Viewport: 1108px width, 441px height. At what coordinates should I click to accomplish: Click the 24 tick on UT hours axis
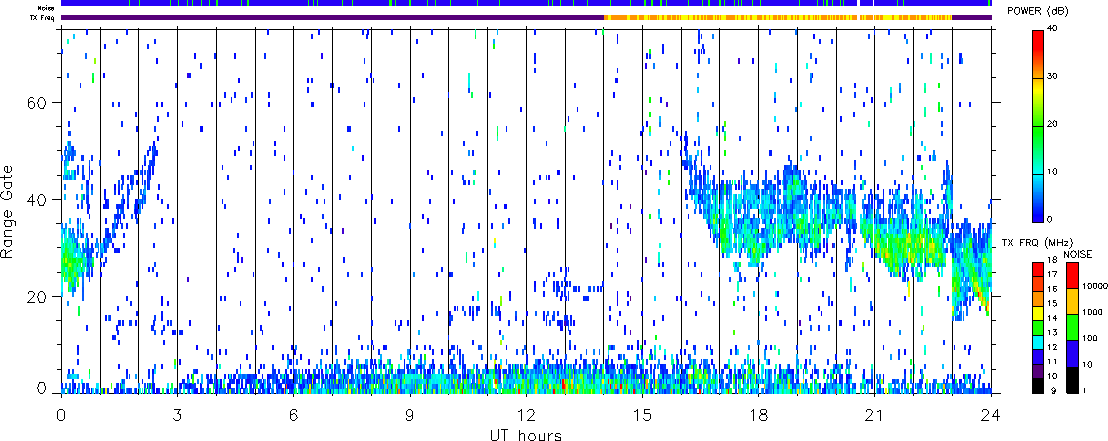[x=991, y=413]
